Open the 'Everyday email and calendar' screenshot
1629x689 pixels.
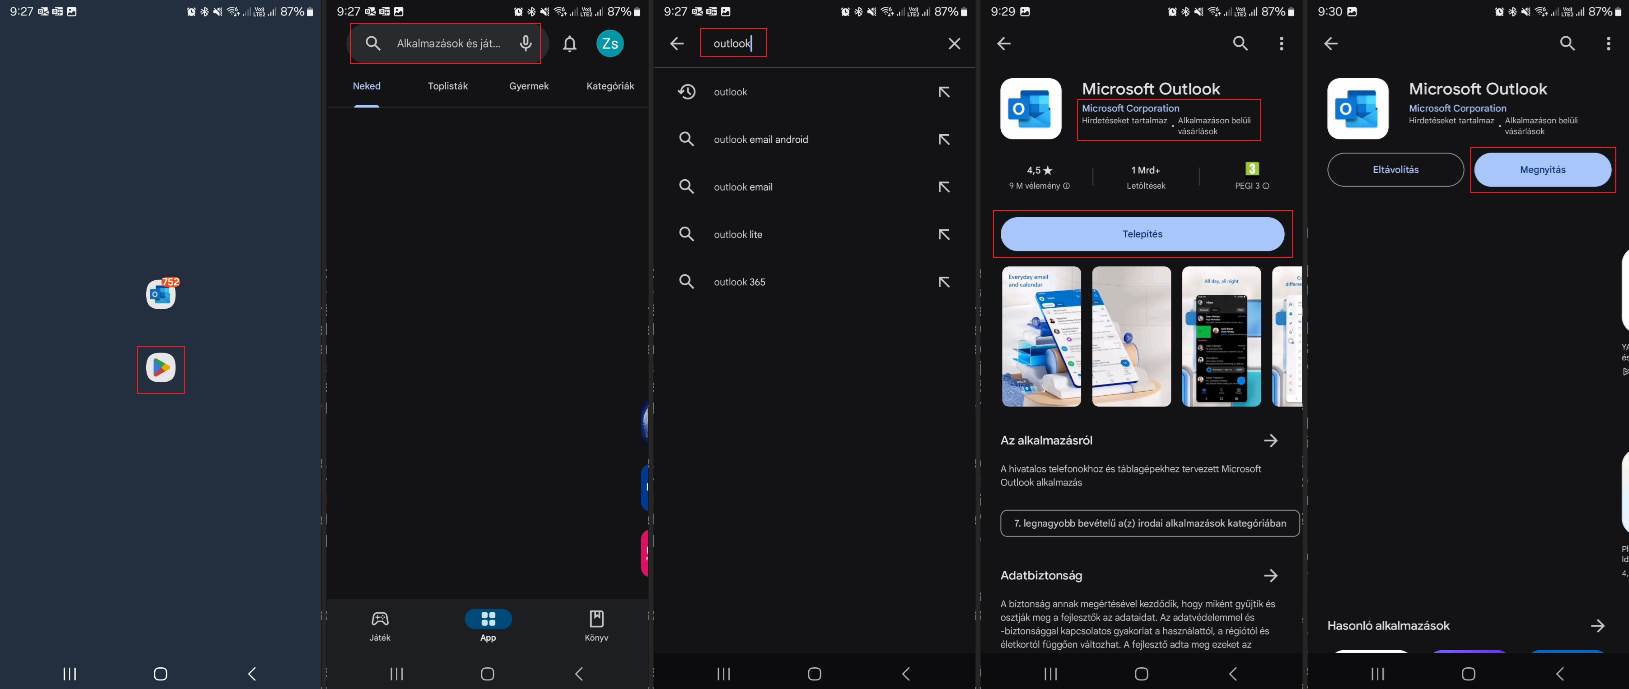click(x=1041, y=336)
